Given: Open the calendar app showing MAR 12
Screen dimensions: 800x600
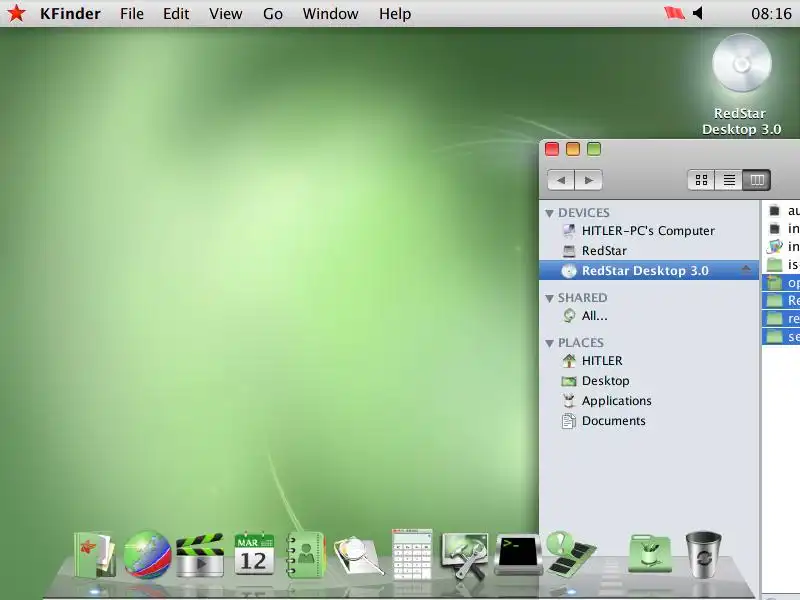Looking at the screenshot, I should coord(254,554).
